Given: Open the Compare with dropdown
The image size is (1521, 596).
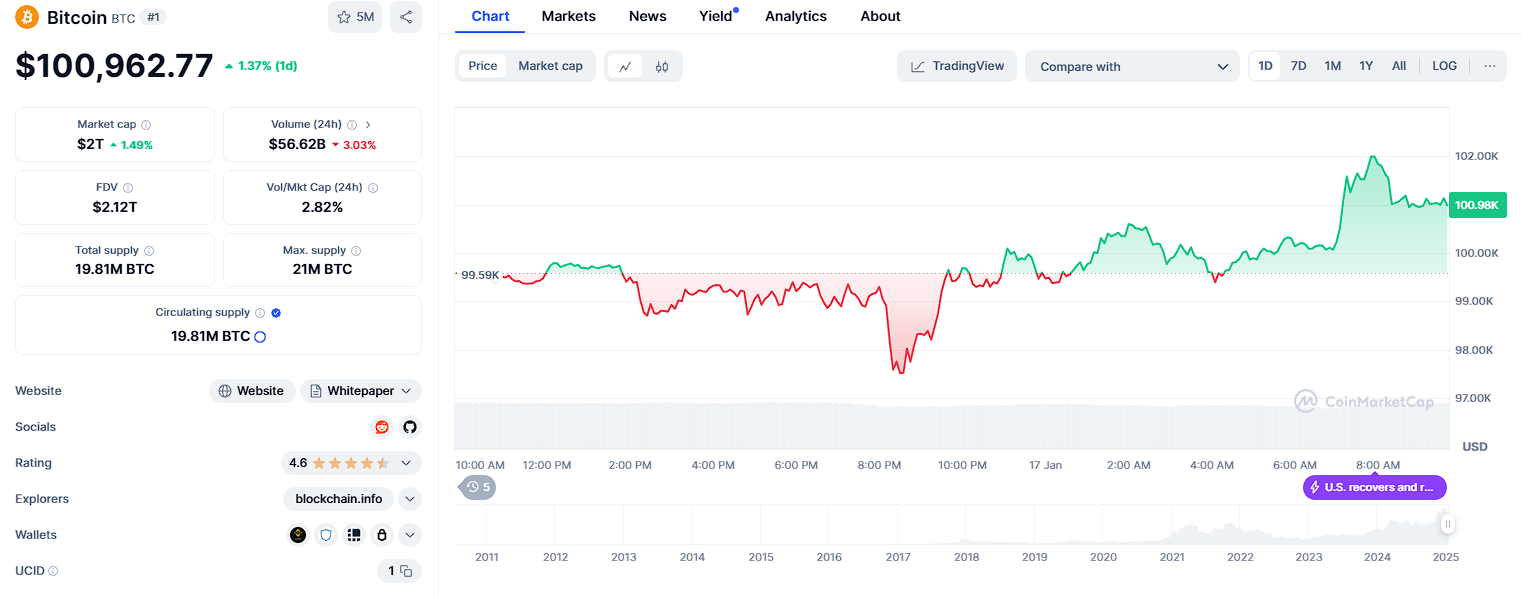Looking at the screenshot, I should [1133, 66].
